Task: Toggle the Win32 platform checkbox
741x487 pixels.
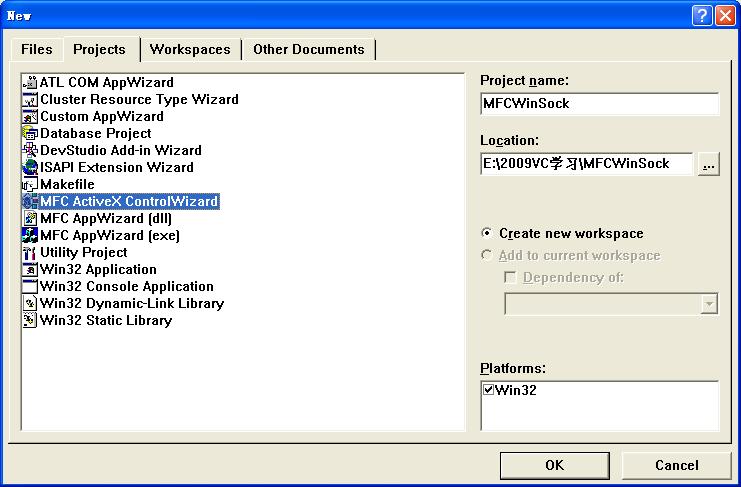Action: (x=489, y=390)
